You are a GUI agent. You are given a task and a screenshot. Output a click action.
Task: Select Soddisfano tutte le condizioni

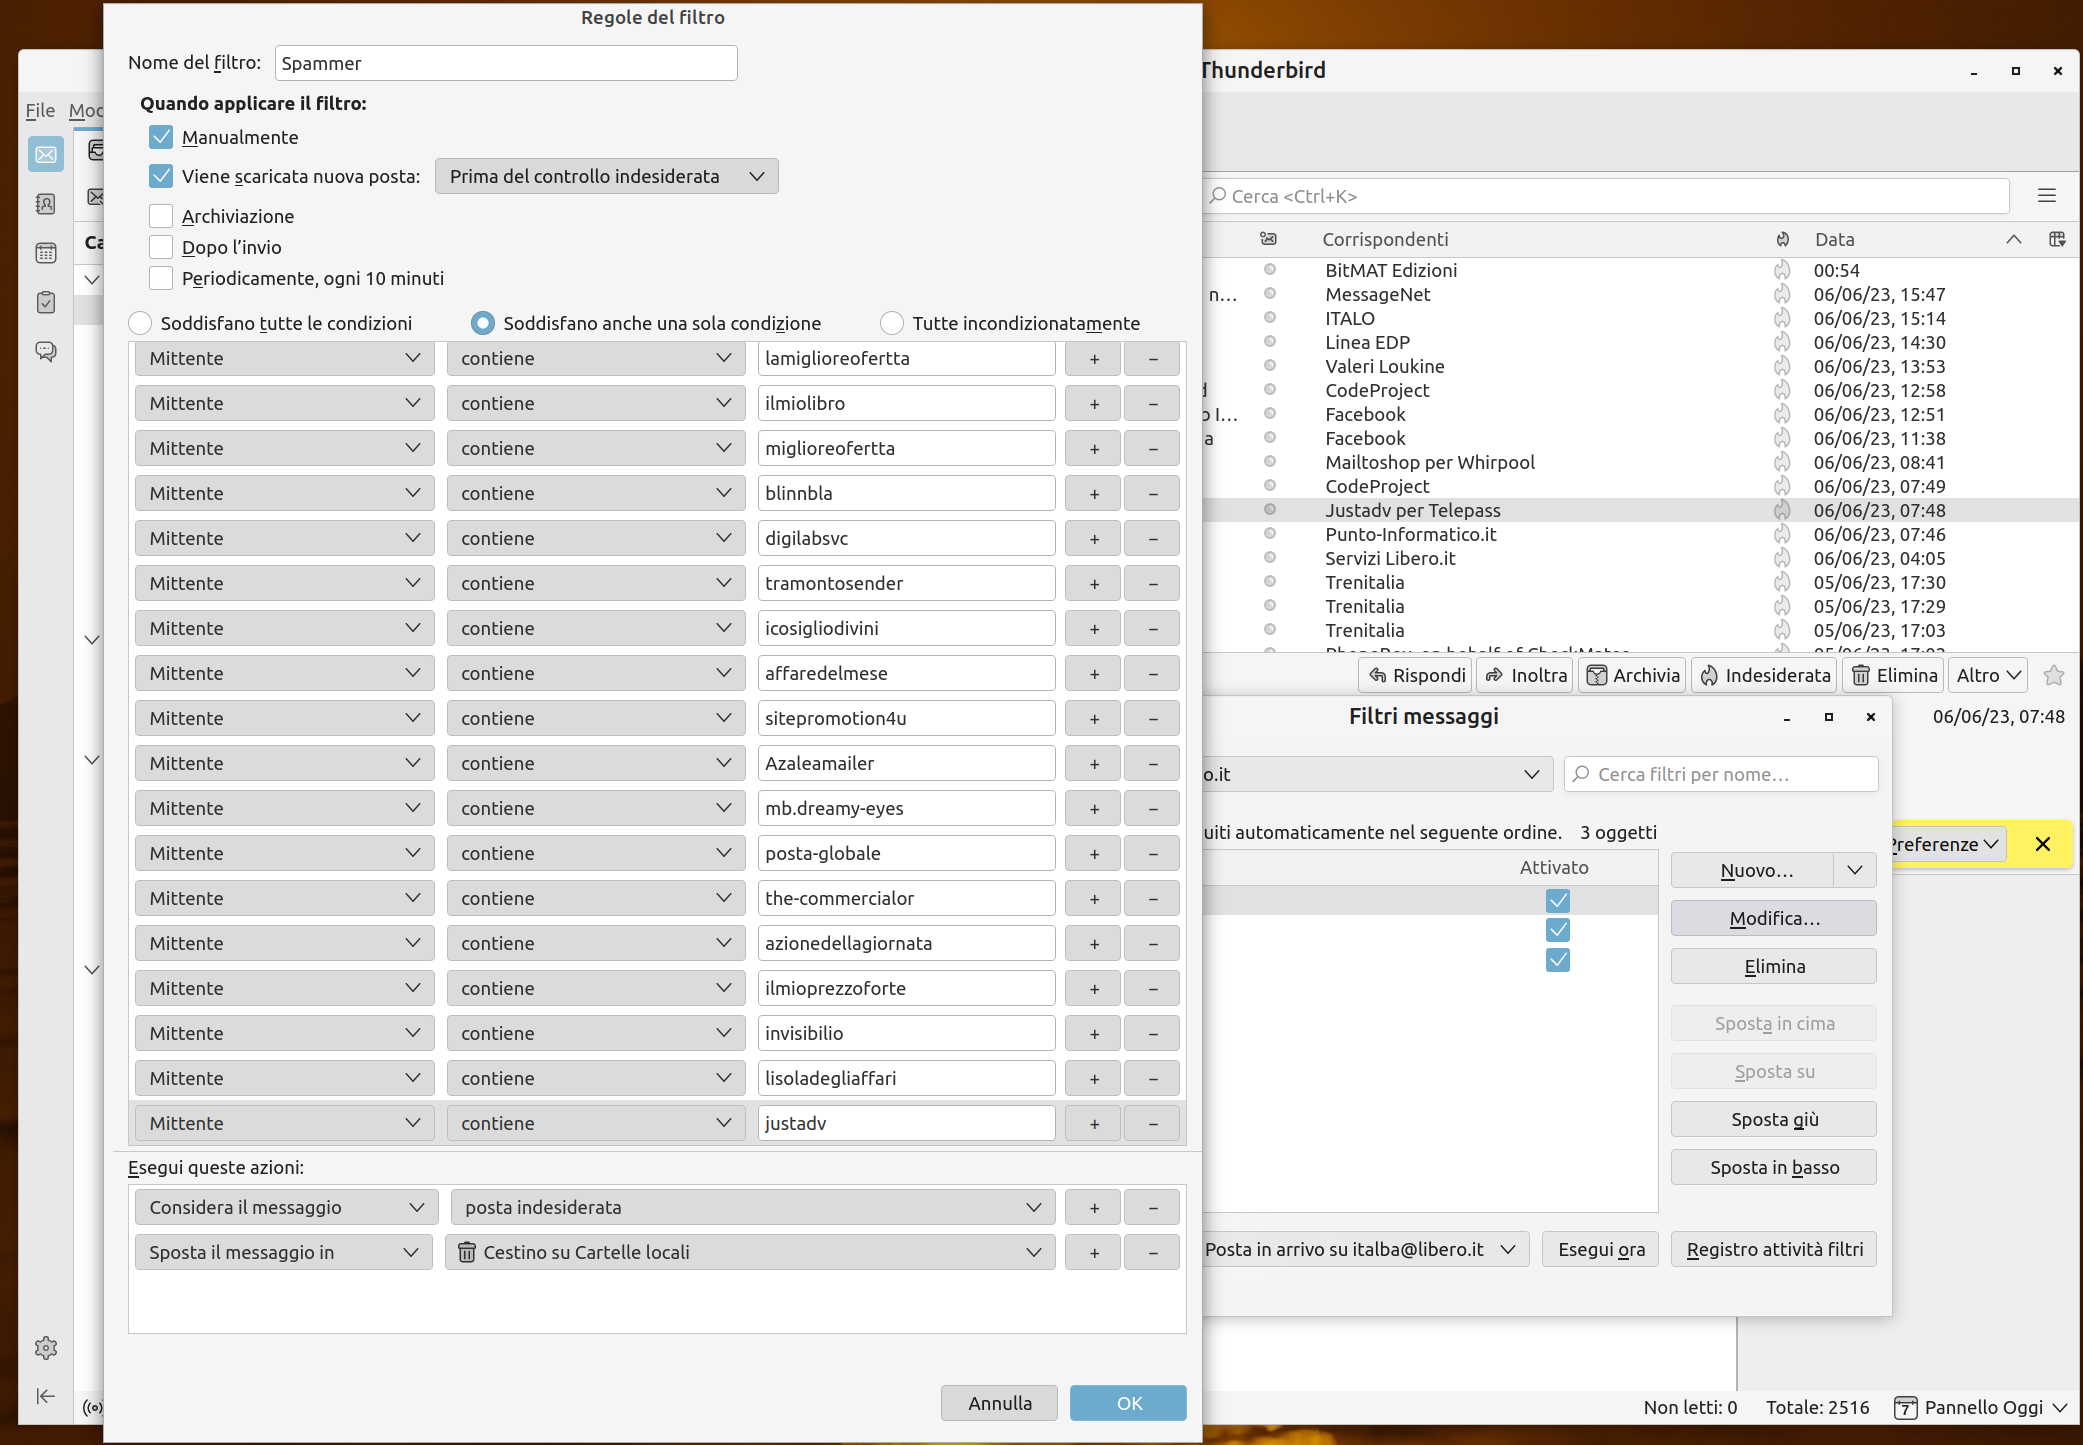(x=140, y=323)
